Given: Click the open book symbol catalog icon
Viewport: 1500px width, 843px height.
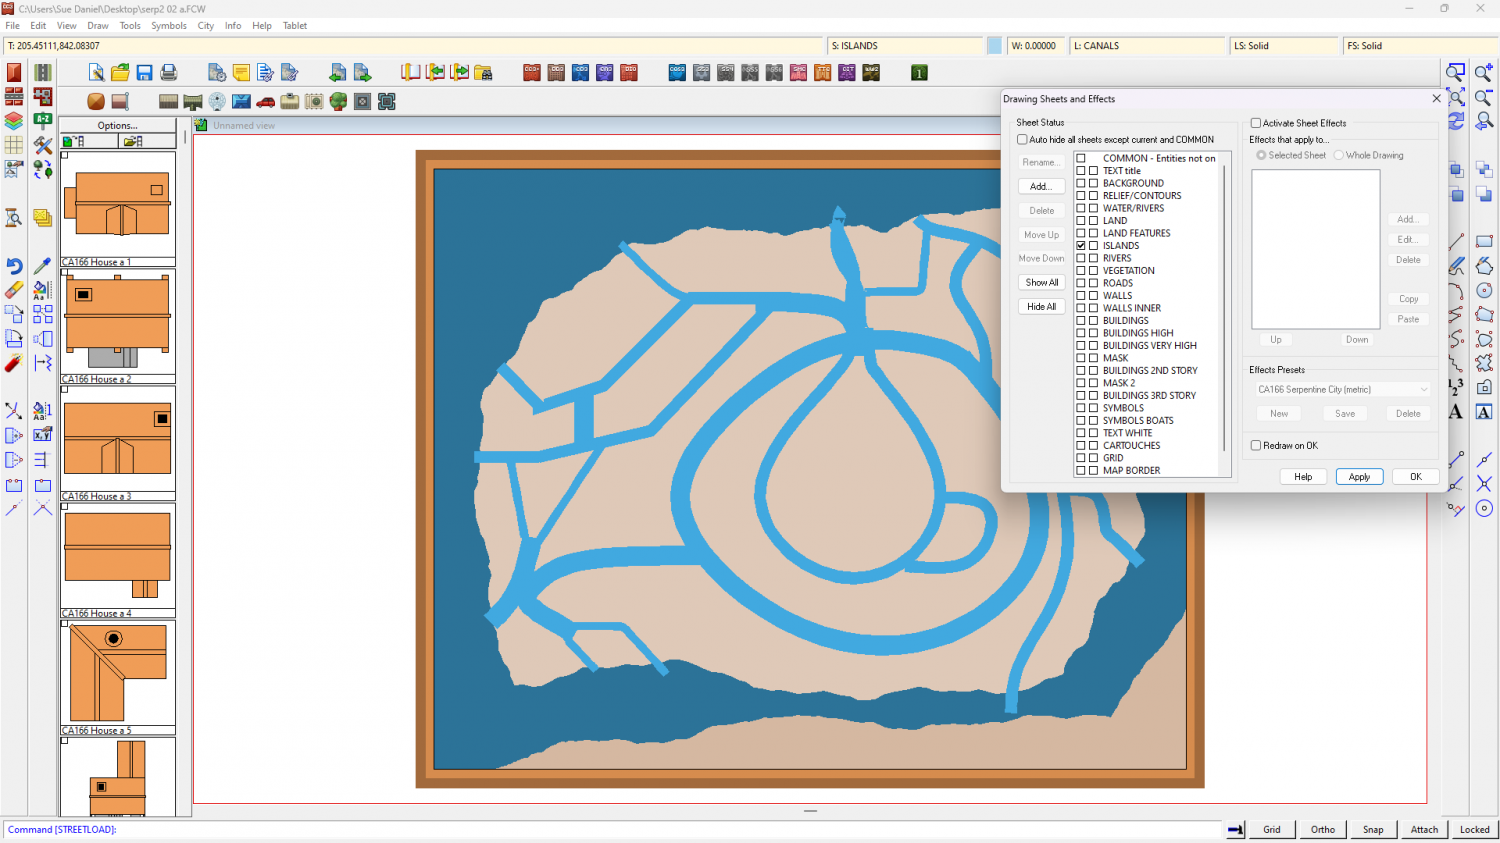Looking at the screenshot, I should [410, 72].
